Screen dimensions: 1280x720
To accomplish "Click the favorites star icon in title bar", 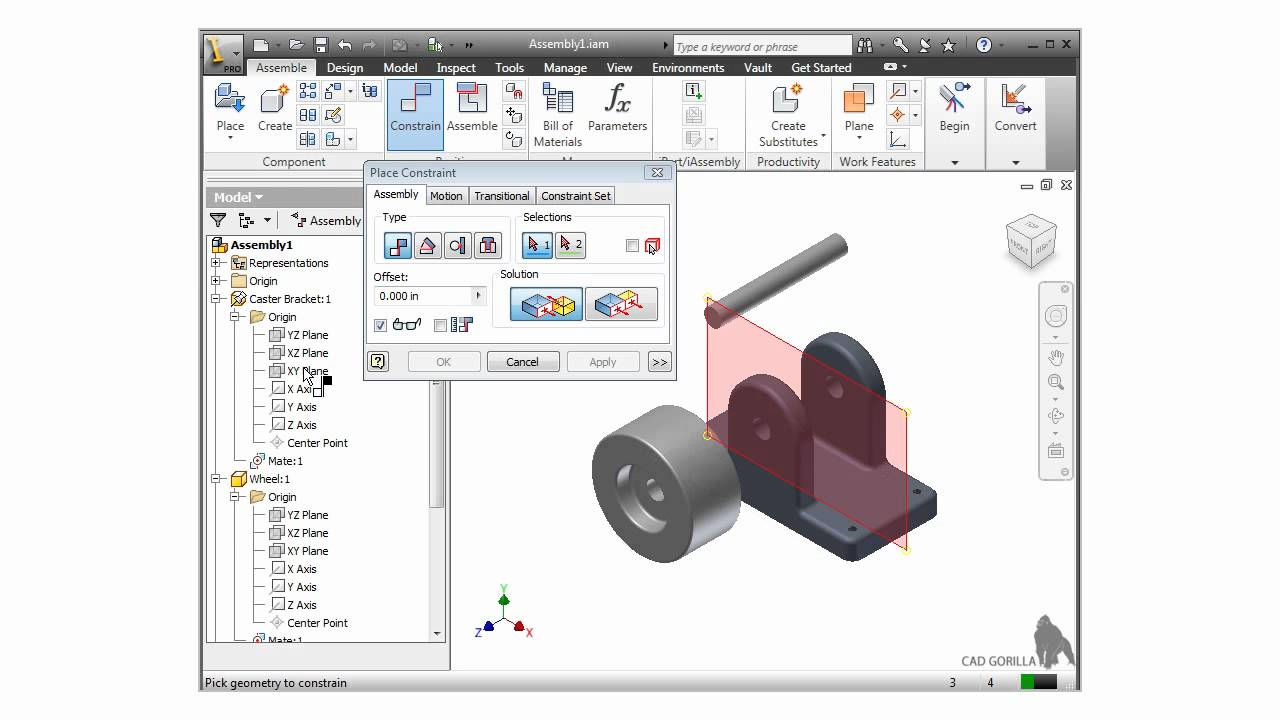I will point(949,45).
